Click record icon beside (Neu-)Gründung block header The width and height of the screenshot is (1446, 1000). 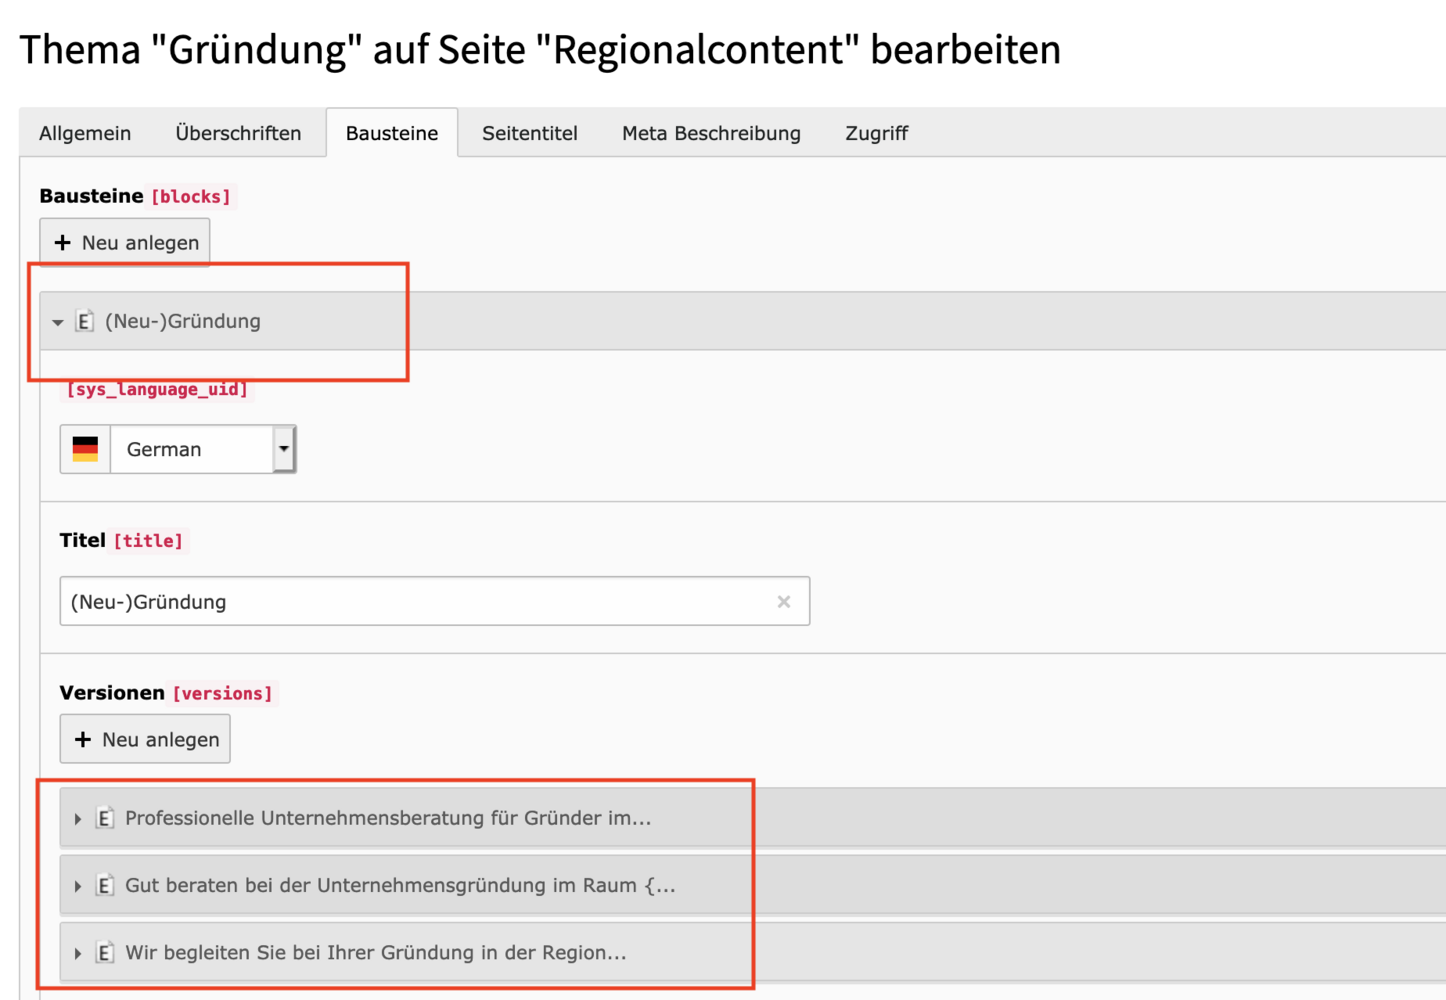(x=85, y=321)
